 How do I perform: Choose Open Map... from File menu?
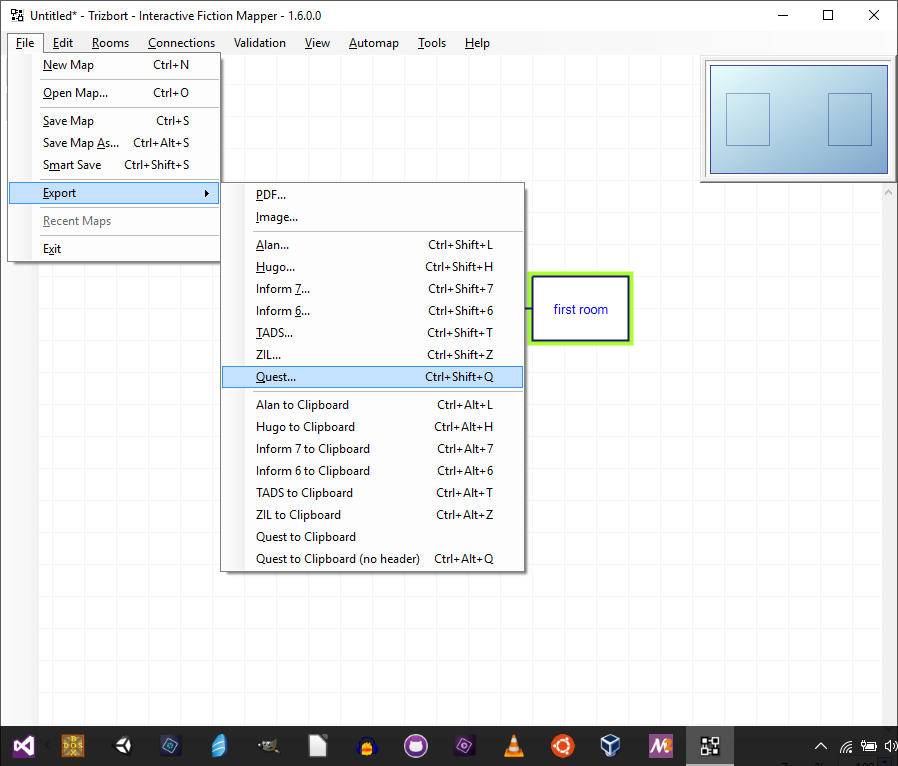point(114,93)
